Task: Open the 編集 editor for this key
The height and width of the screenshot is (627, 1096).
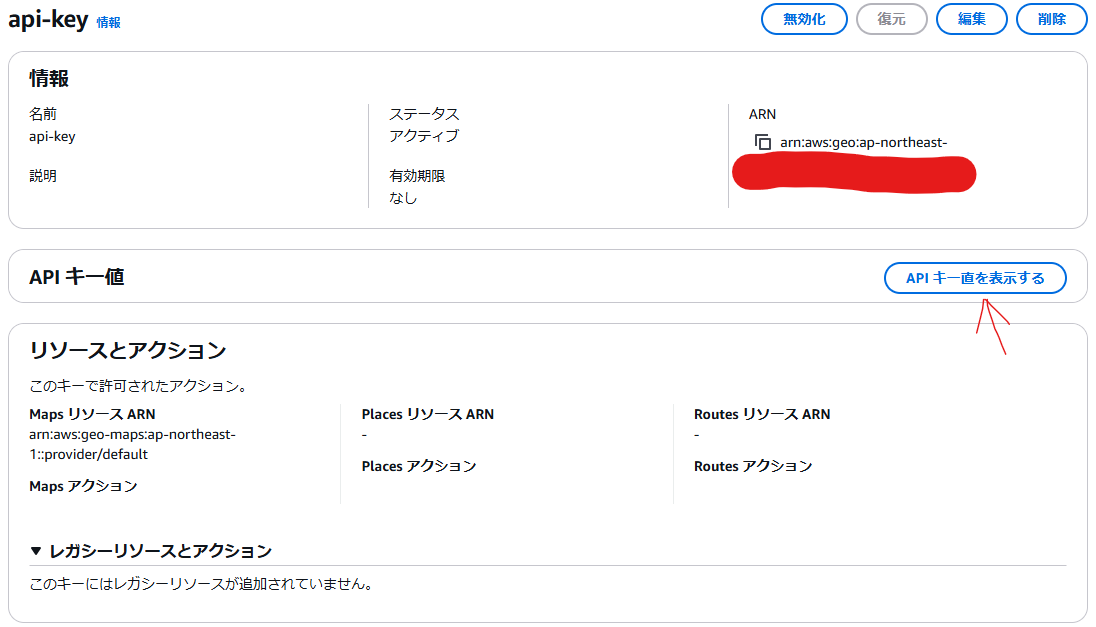Action: 971,19
